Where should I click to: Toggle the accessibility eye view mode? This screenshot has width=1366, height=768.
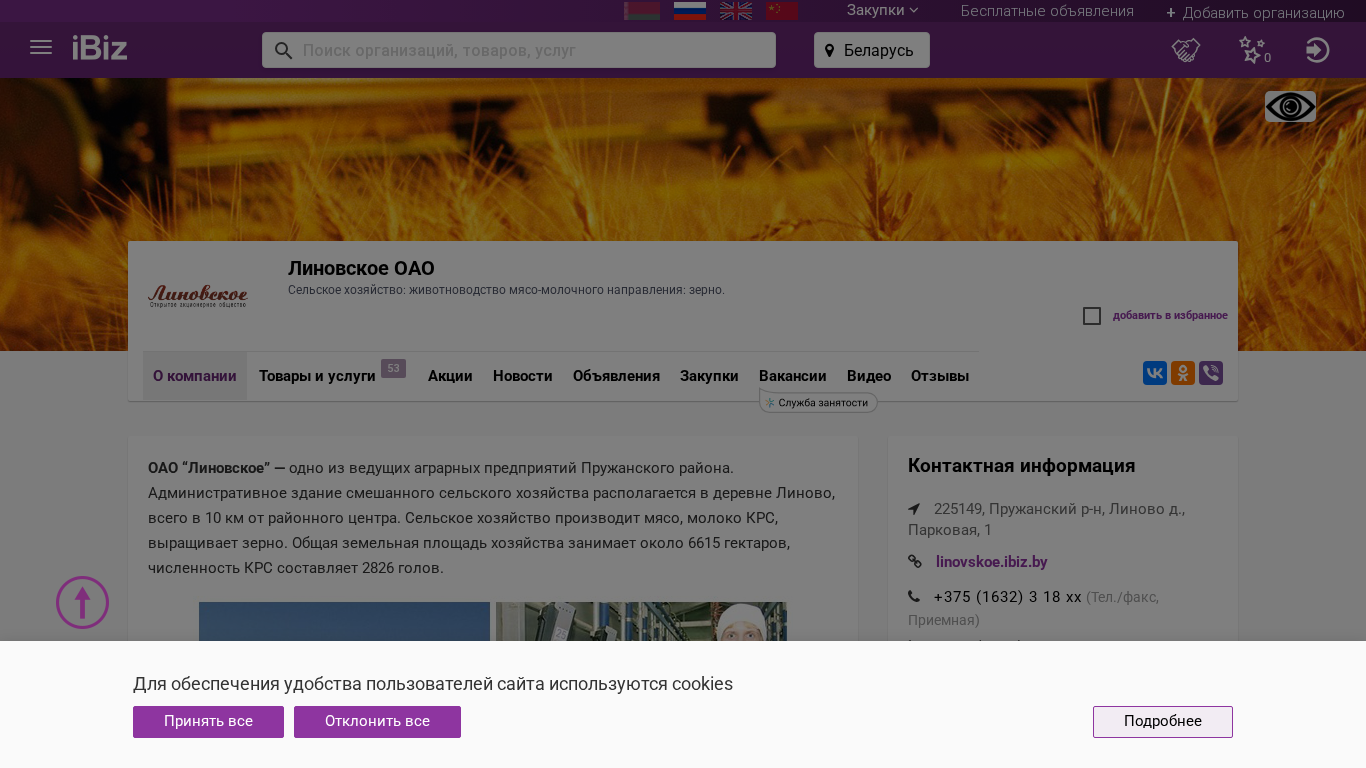1290,107
